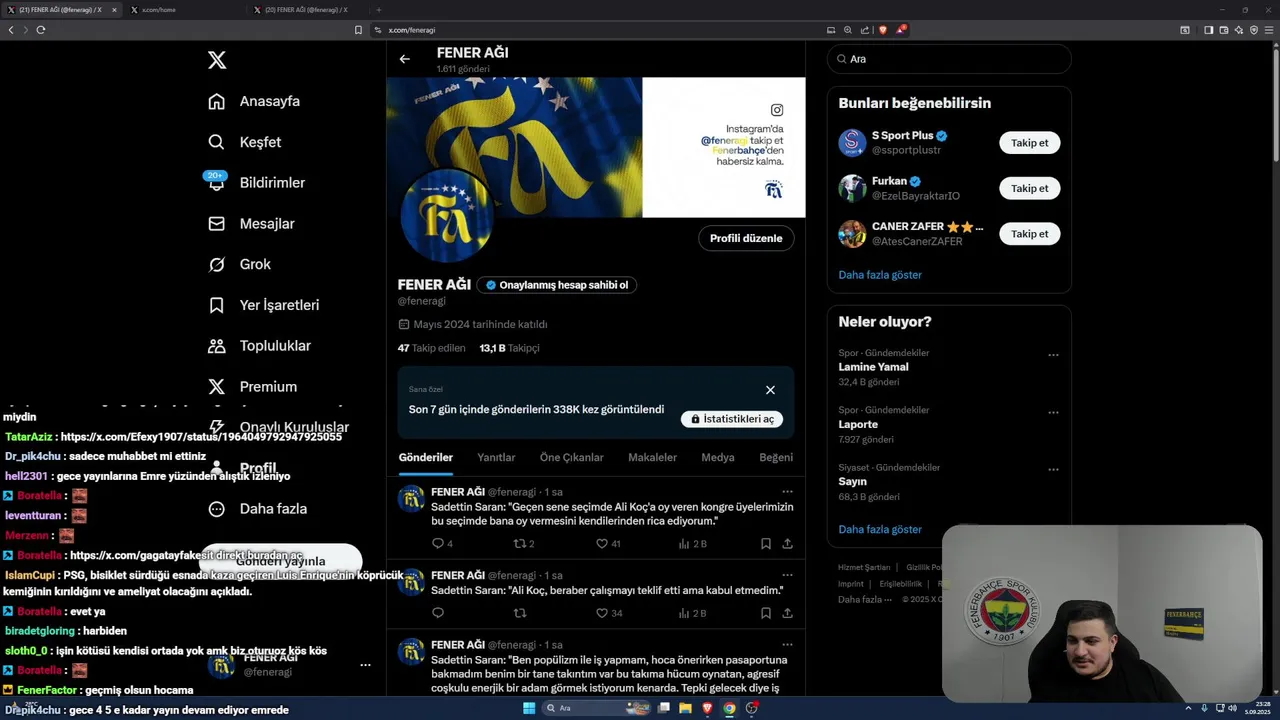Open Yer İşaretleri bookmarks
The width and height of the screenshot is (1280, 720).
coord(263,305)
